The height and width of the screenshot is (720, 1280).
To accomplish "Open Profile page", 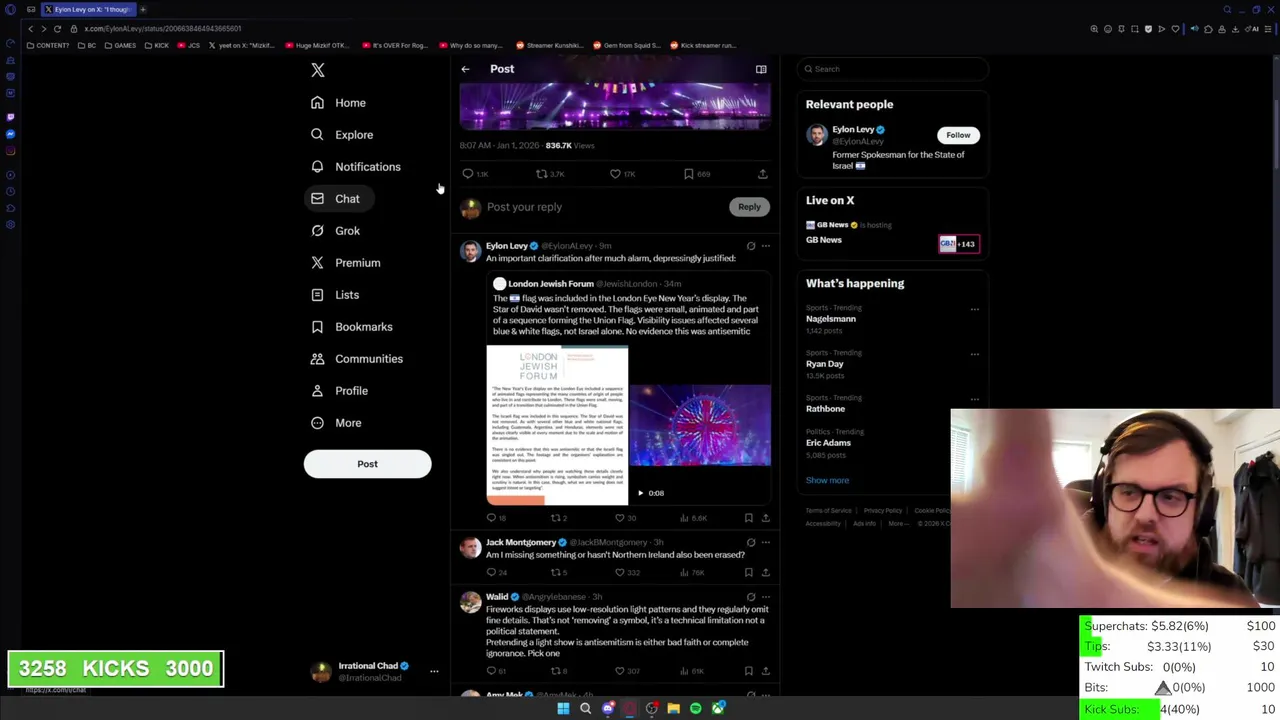I will tap(339, 391).
